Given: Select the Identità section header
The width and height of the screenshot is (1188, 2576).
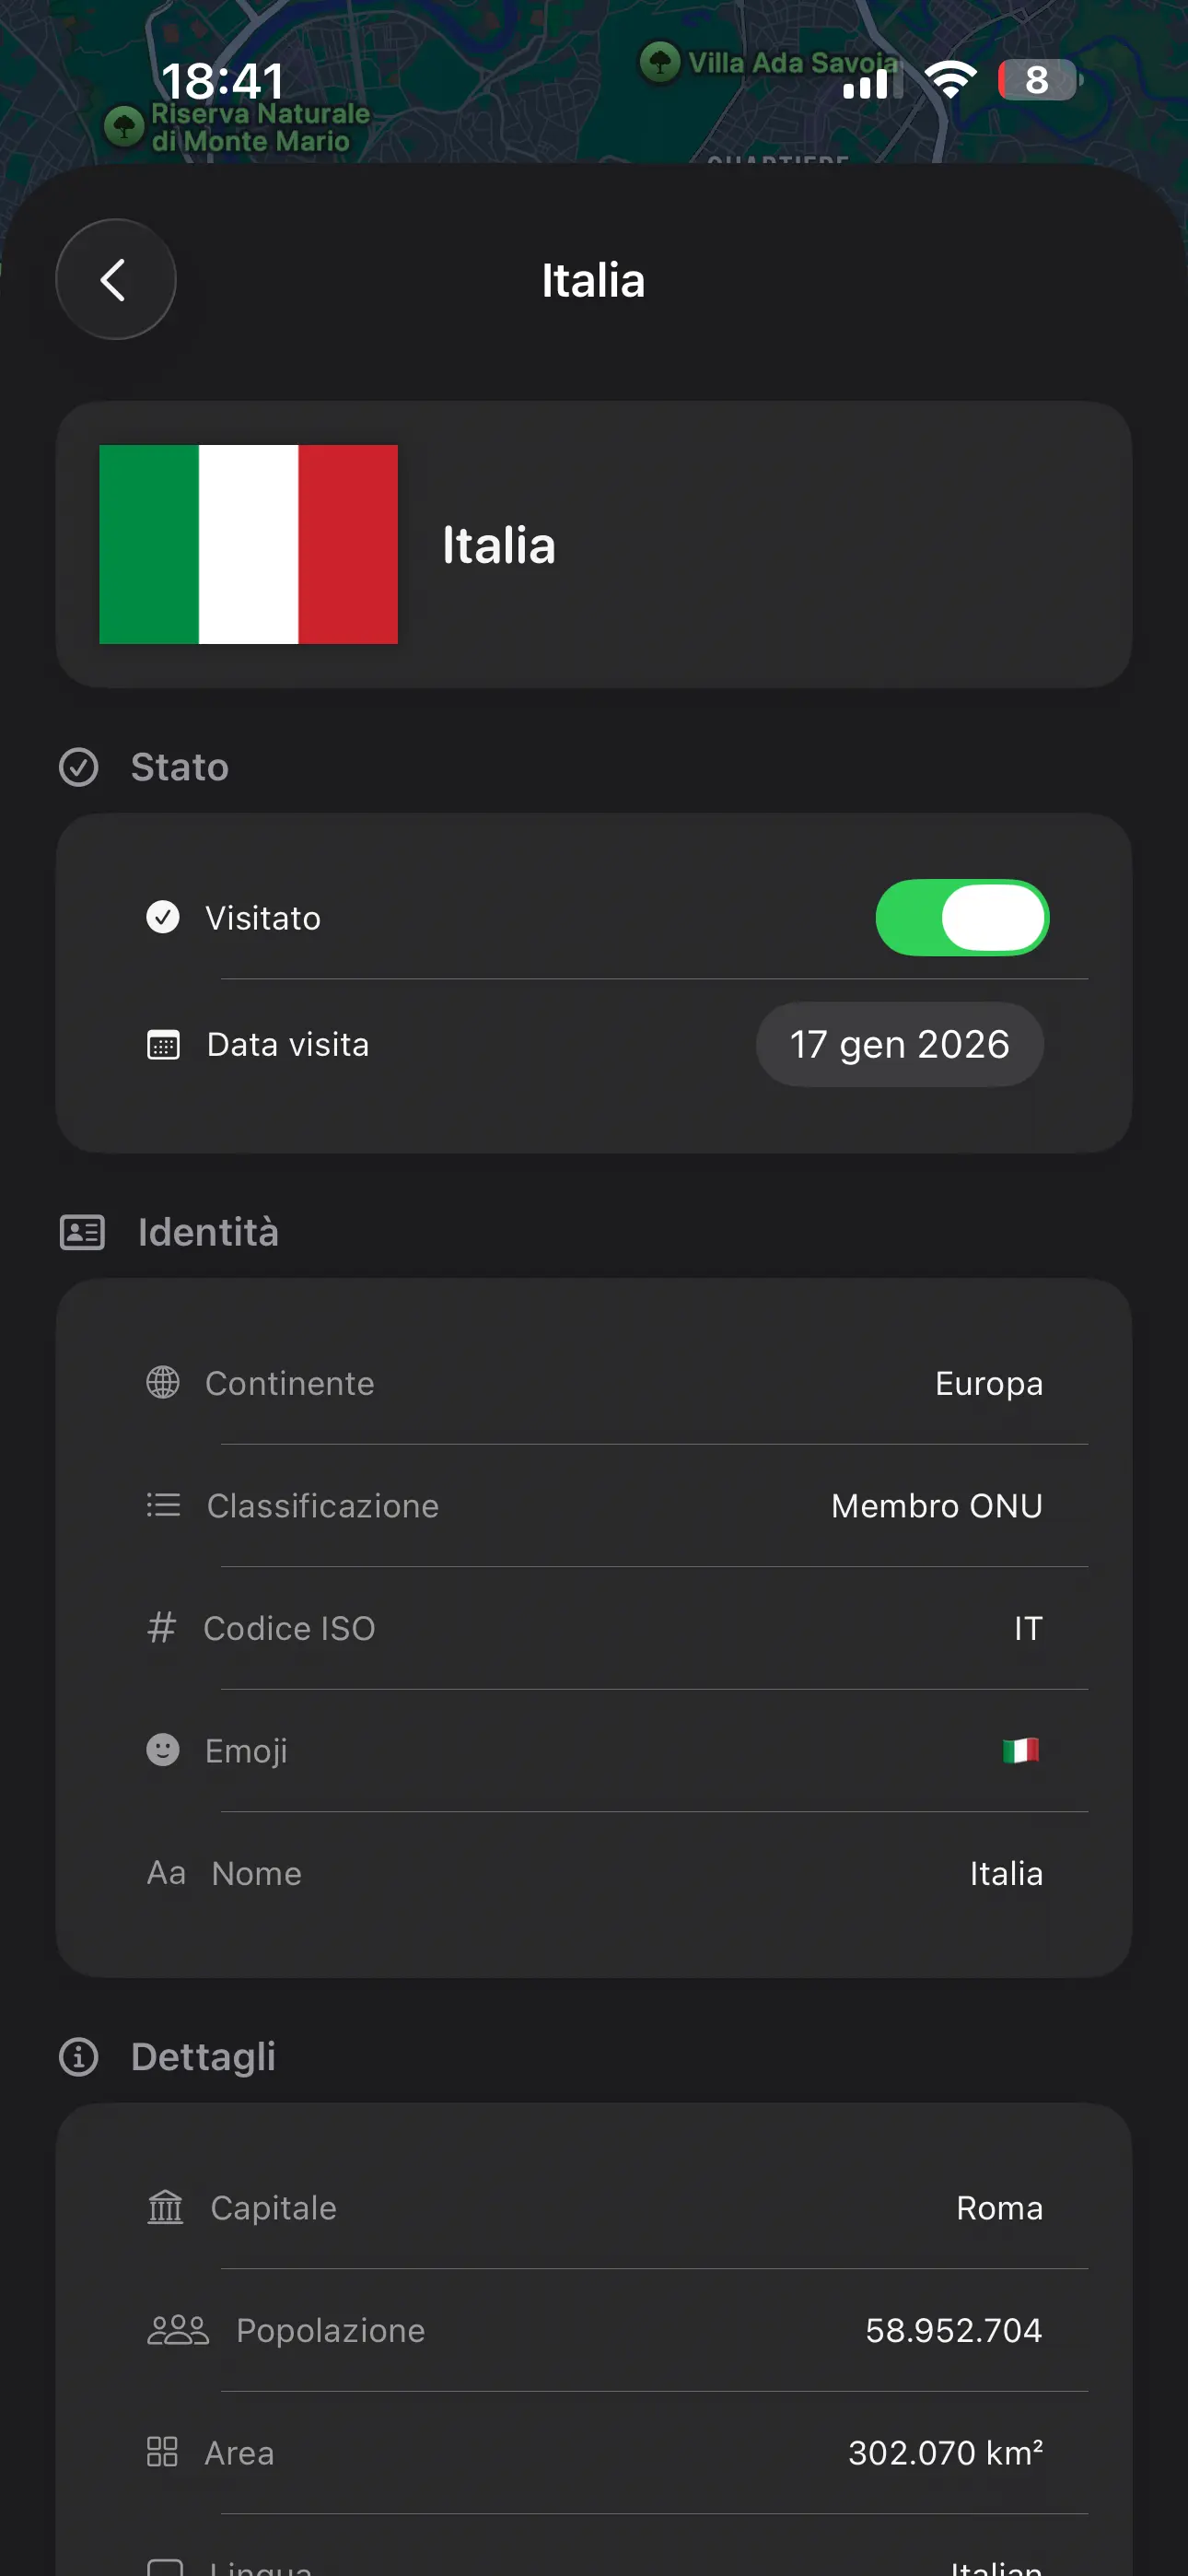Looking at the screenshot, I should [208, 1232].
